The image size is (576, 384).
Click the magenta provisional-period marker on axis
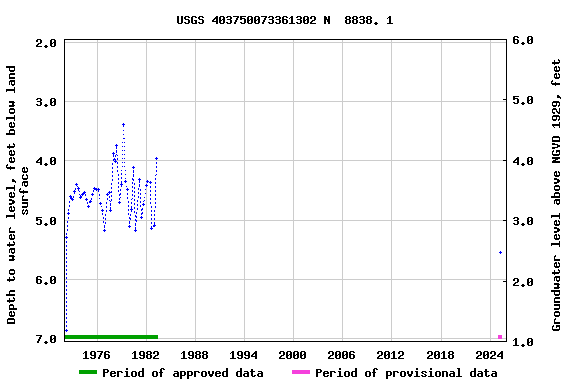pos(500,337)
